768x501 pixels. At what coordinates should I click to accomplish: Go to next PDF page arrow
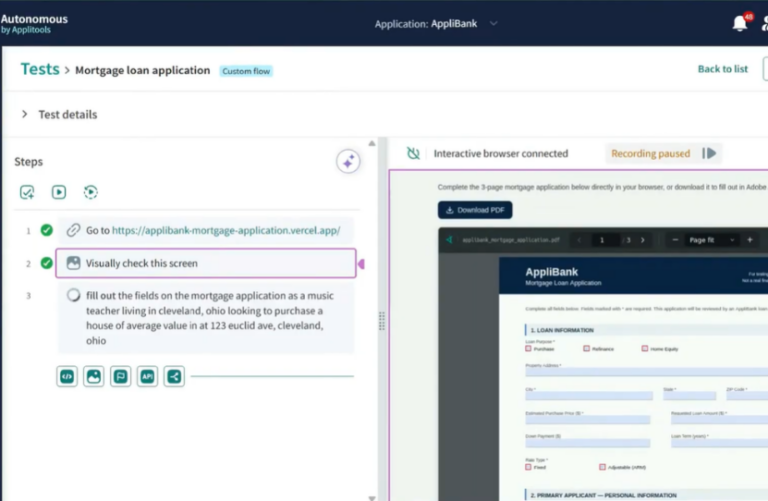pyautogui.click(x=643, y=240)
